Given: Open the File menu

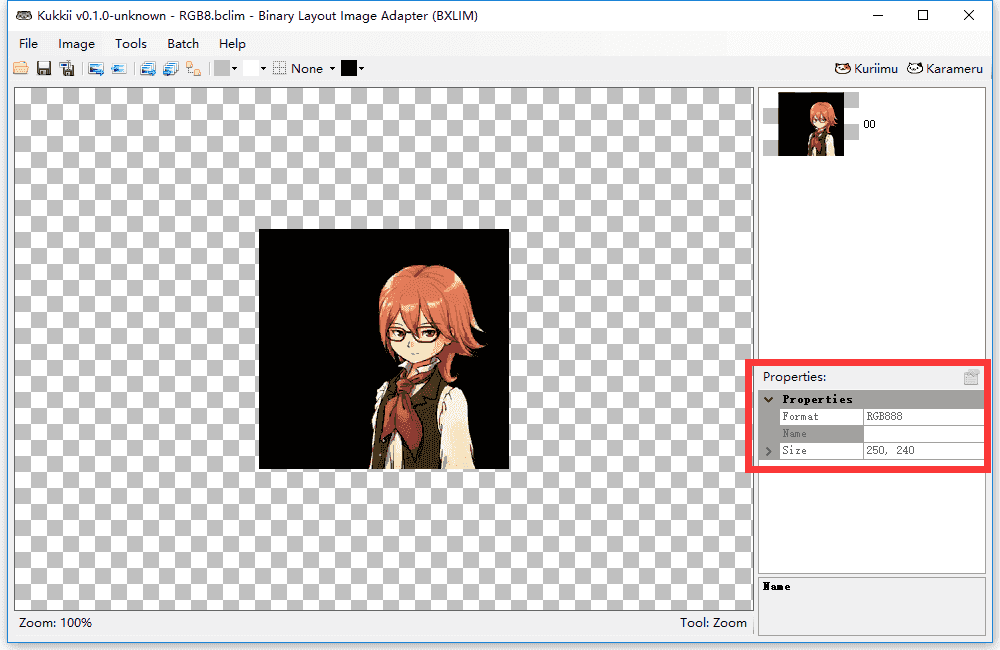Looking at the screenshot, I should point(28,43).
